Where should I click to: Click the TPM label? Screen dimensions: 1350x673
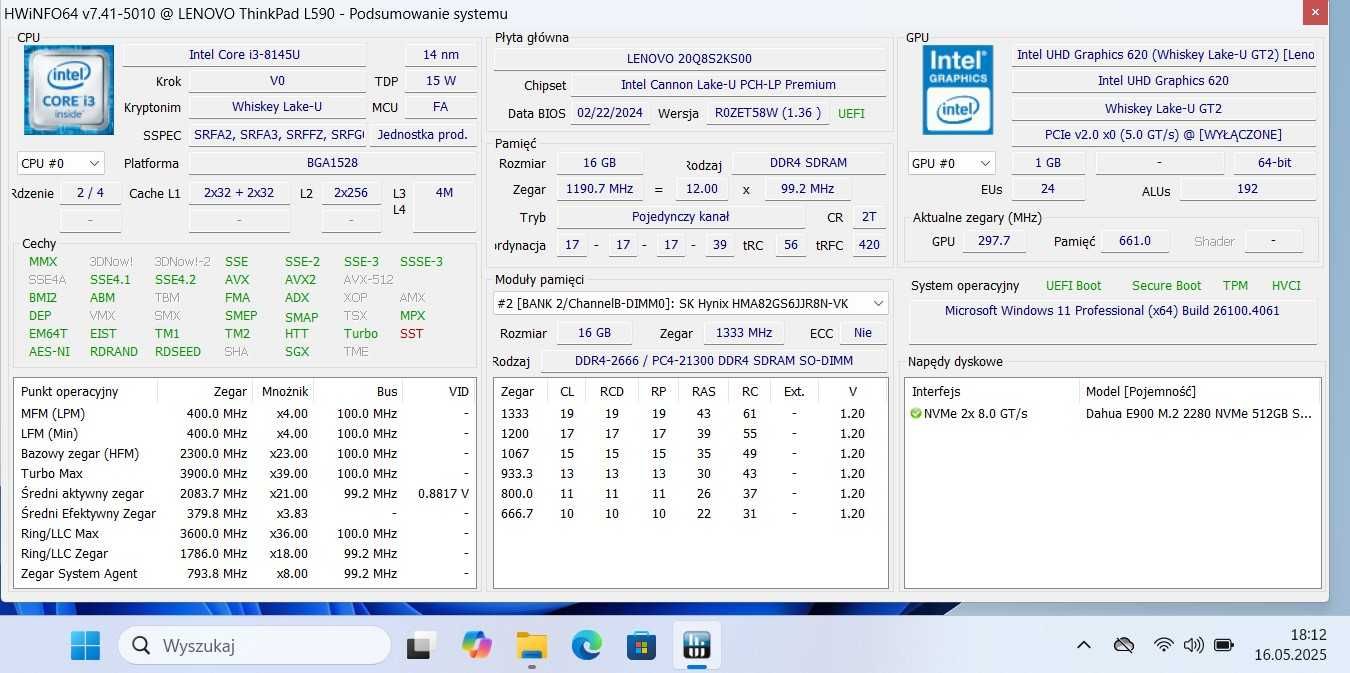pos(1235,286)
